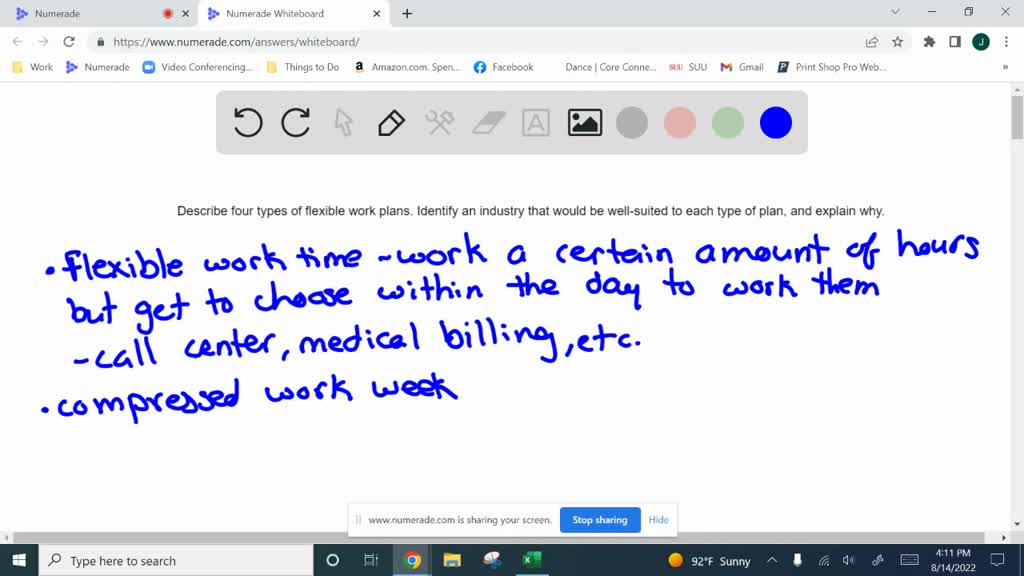
Task: Open the Insert Image tool
Action: click(584, 122)
